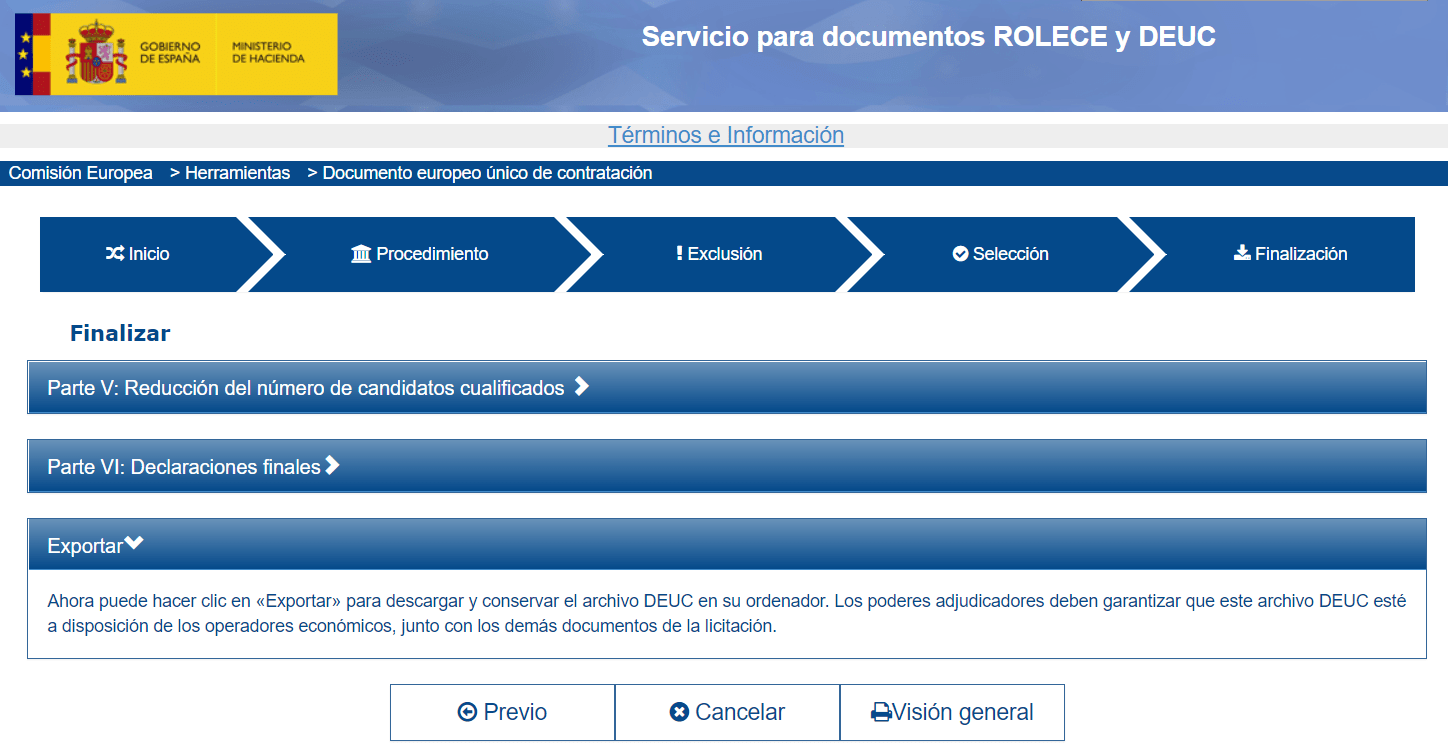Screen dimensions: 1448x750
Task: Click the X-circle icon on Cancelar
Action: tap(679, 712)
